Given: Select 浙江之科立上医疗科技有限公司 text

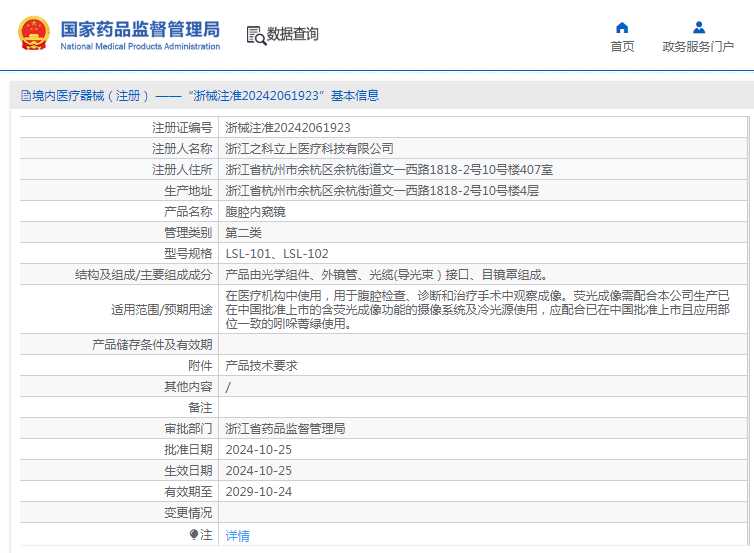Looking at the screenshot, I should click(310, 149).
